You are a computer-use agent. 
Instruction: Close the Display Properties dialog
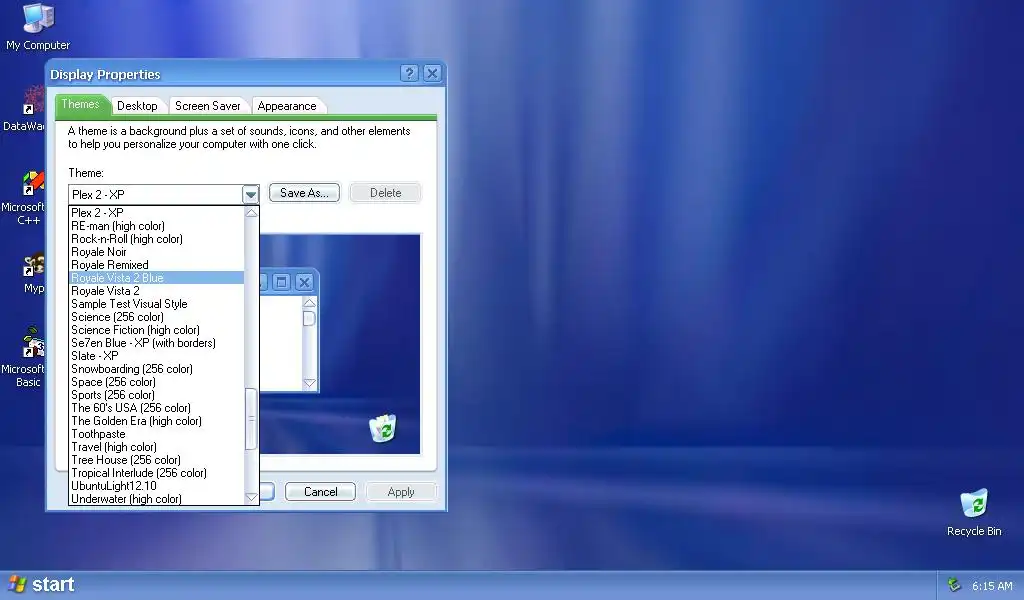pos(432,74)
